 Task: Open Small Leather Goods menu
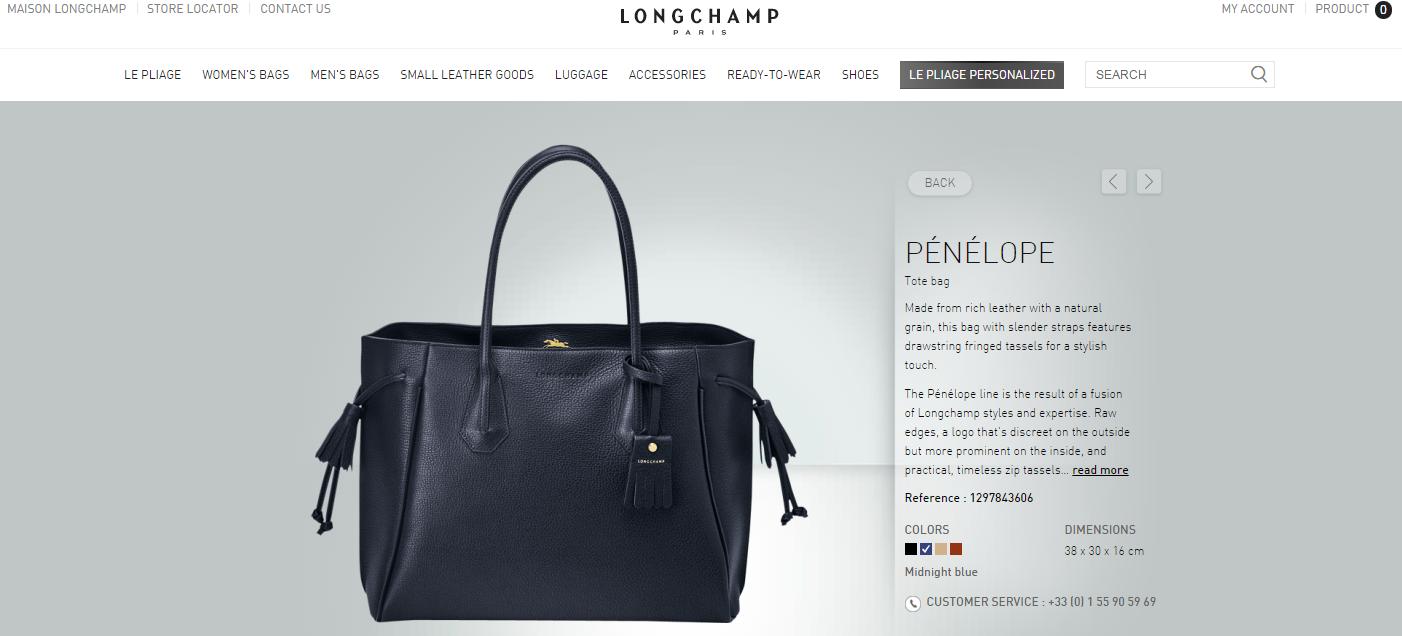point(467,75)
